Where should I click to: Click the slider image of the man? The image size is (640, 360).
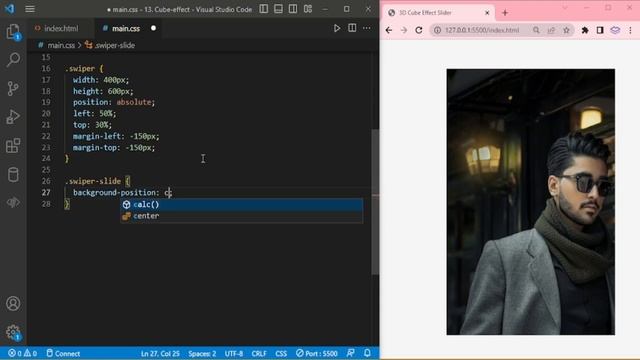coord(531,202)
